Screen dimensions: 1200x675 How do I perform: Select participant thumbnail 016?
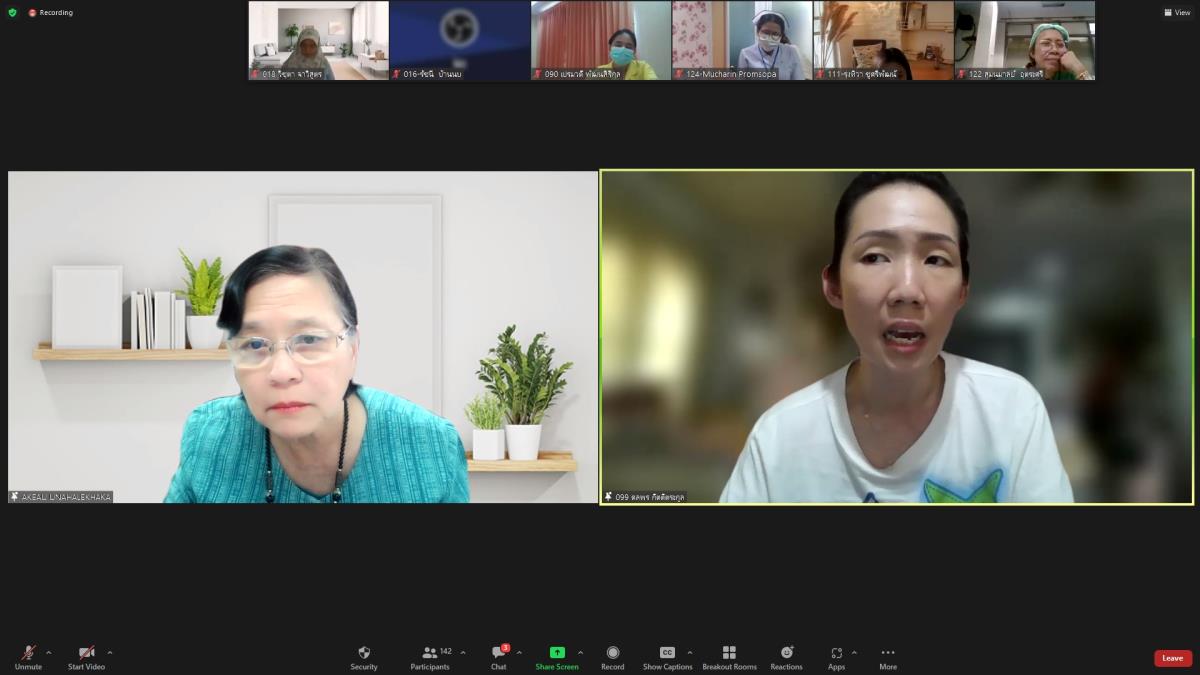(x=459, y=40)
